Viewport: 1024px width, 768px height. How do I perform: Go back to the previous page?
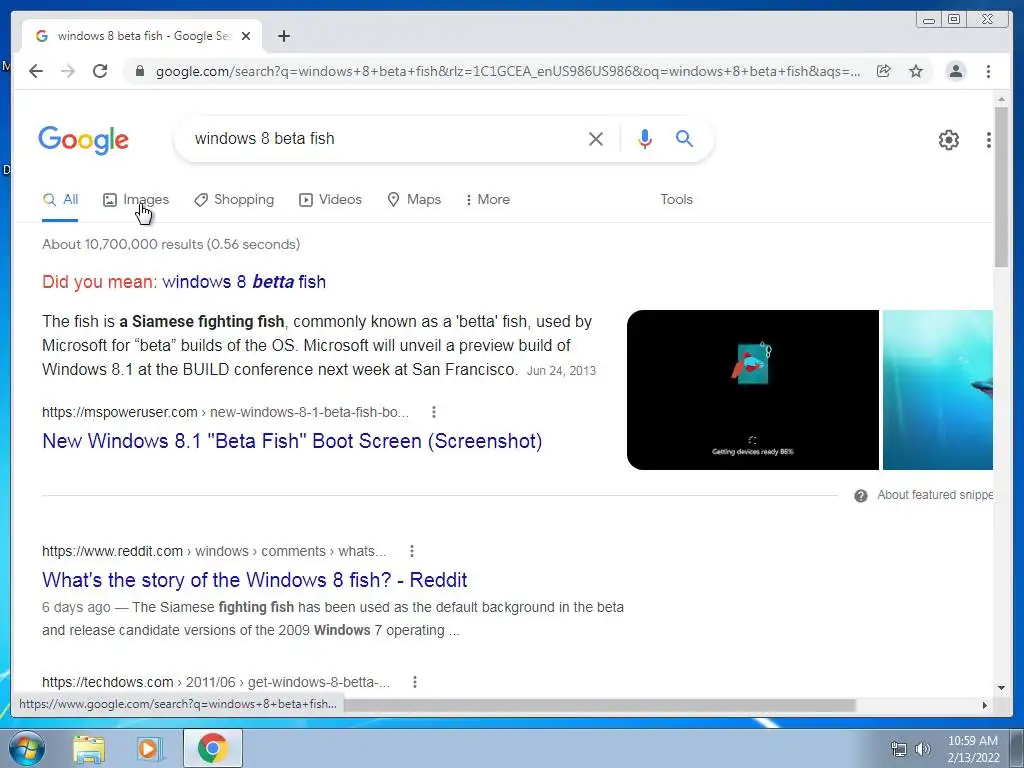[36, 71]
